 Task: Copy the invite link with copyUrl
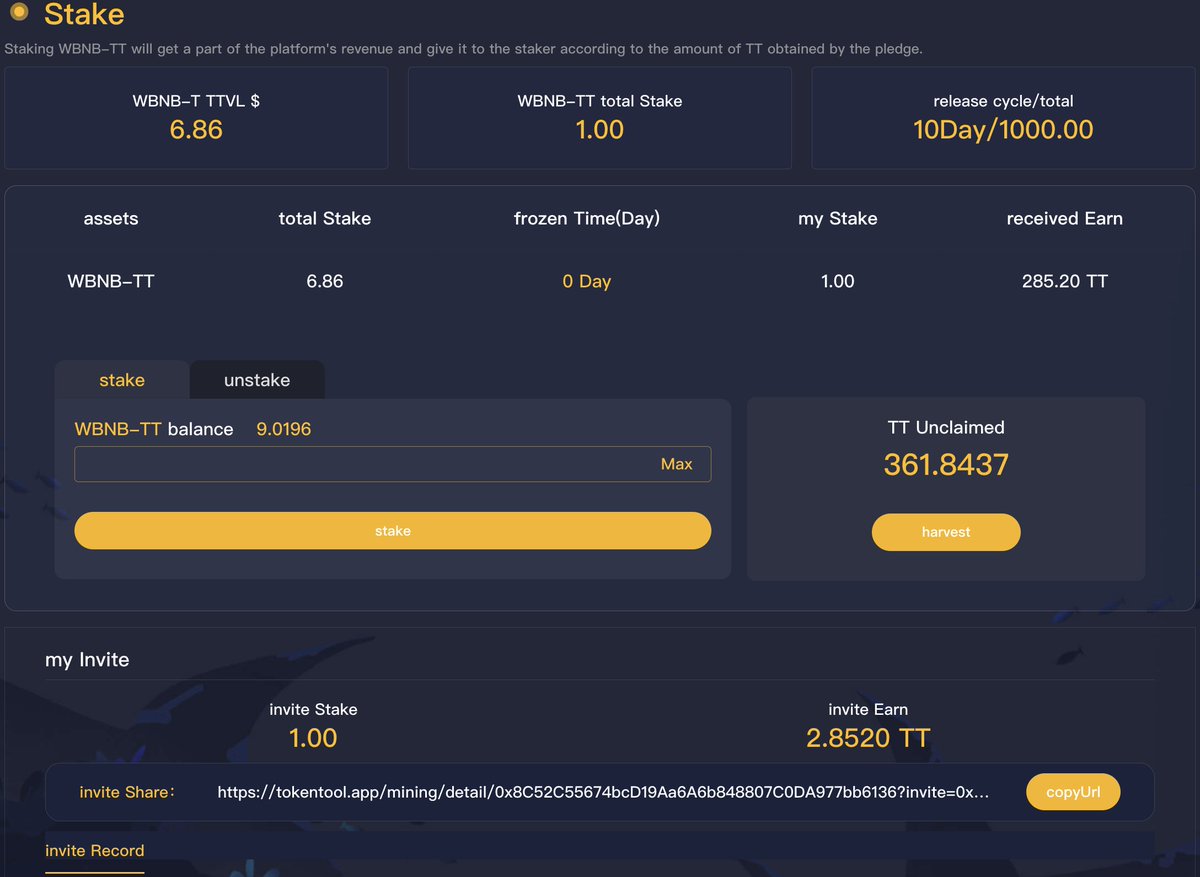pyautogui.click(x=1073, y=792)
